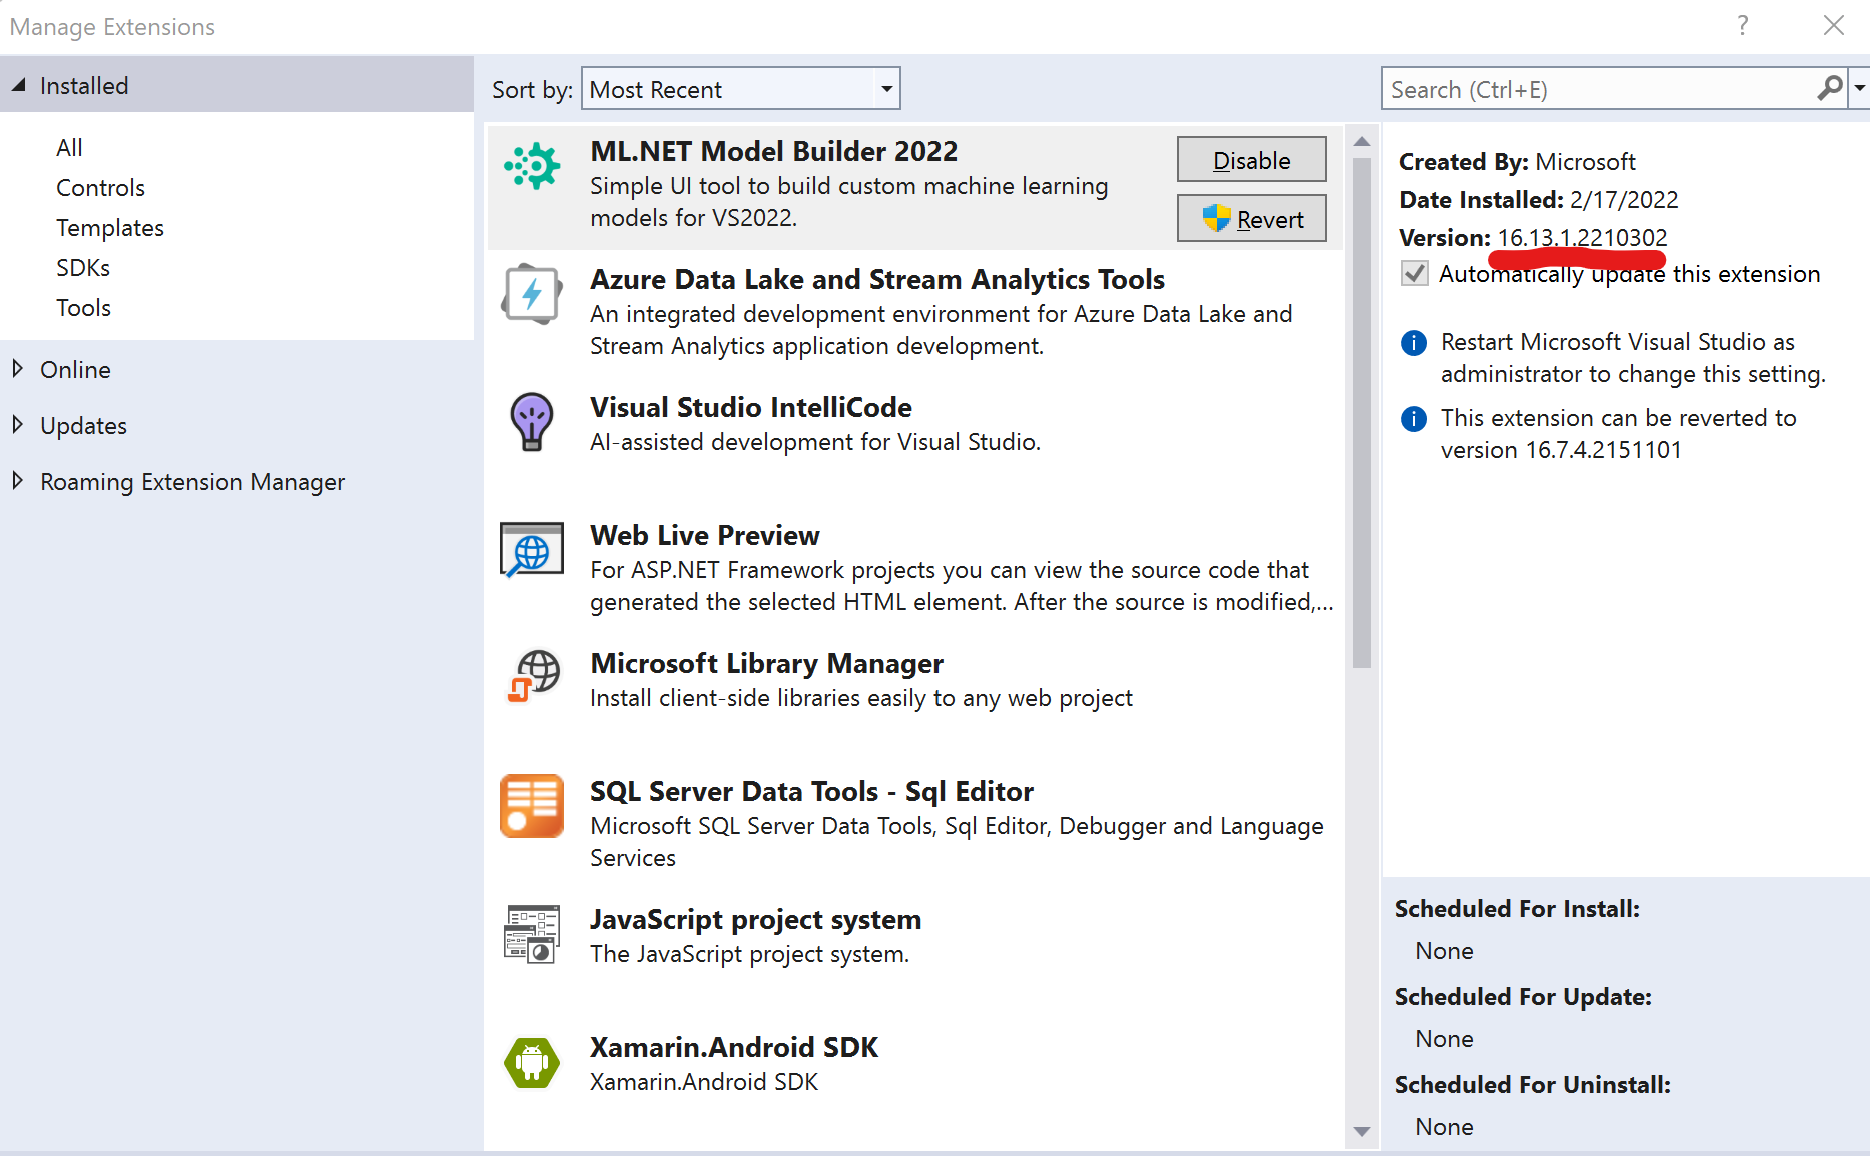This screenshot has width=1870, height=1156.
Task: Click the help question mark icon
Action: [1742, 26]
